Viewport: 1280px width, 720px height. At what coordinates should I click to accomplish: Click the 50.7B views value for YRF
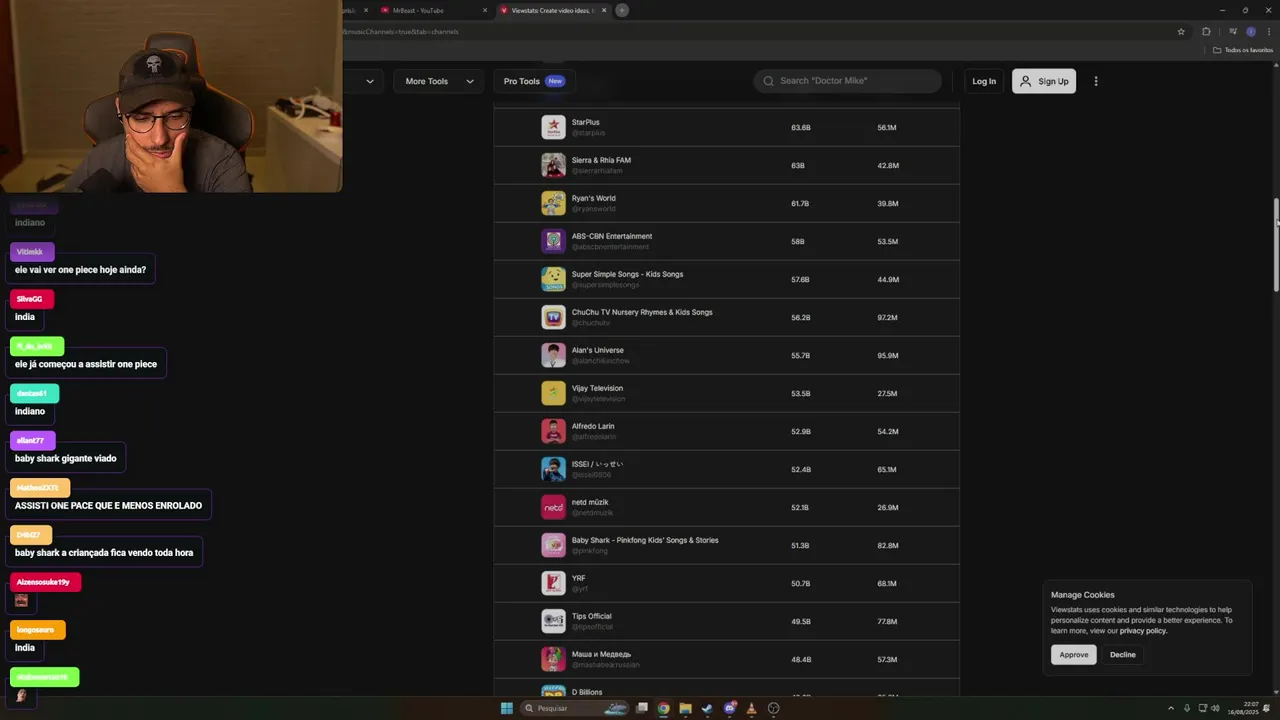click(x=801, y=584)
